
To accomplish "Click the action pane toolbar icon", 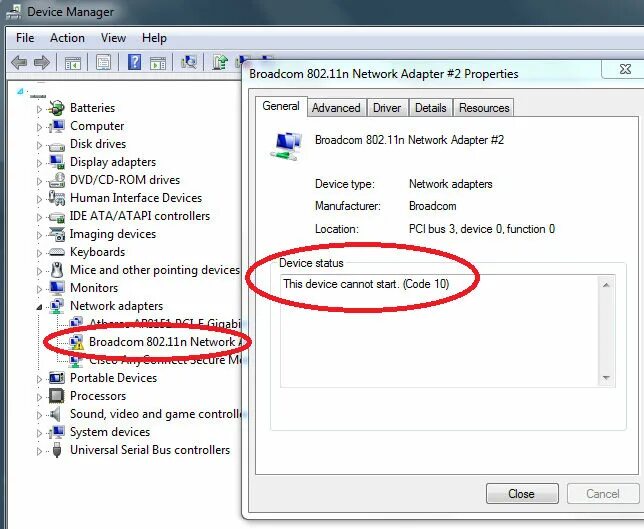I will click(158, 63).
